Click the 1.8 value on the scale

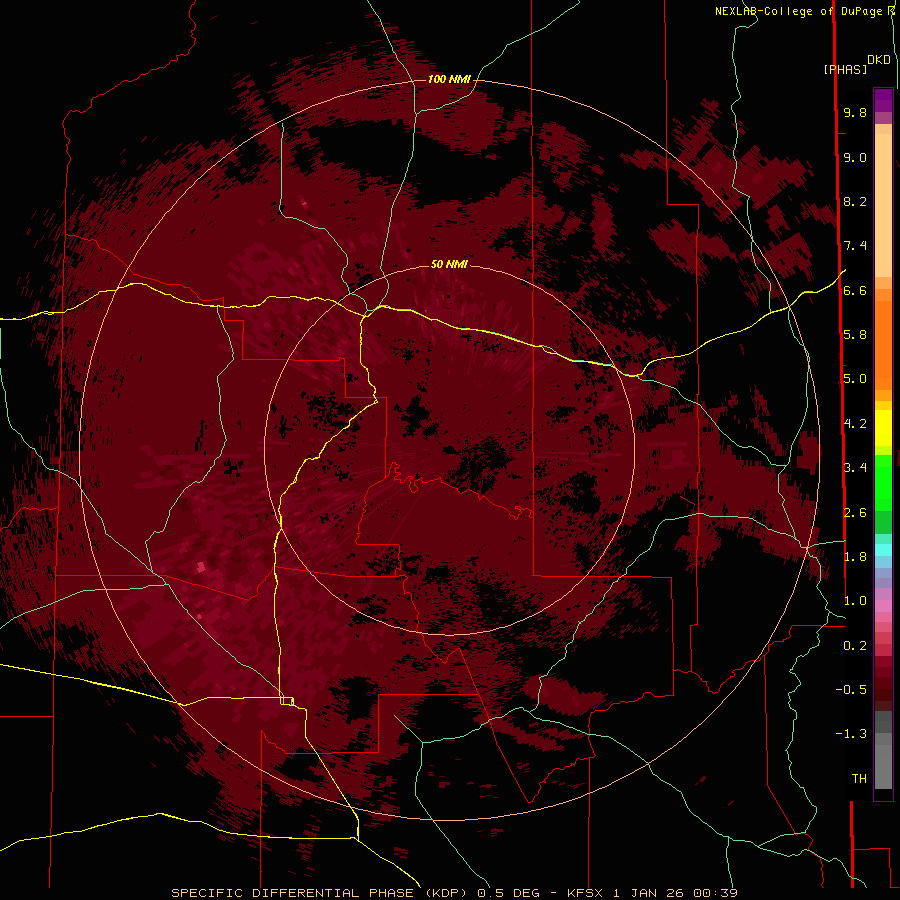pos(855,557)
